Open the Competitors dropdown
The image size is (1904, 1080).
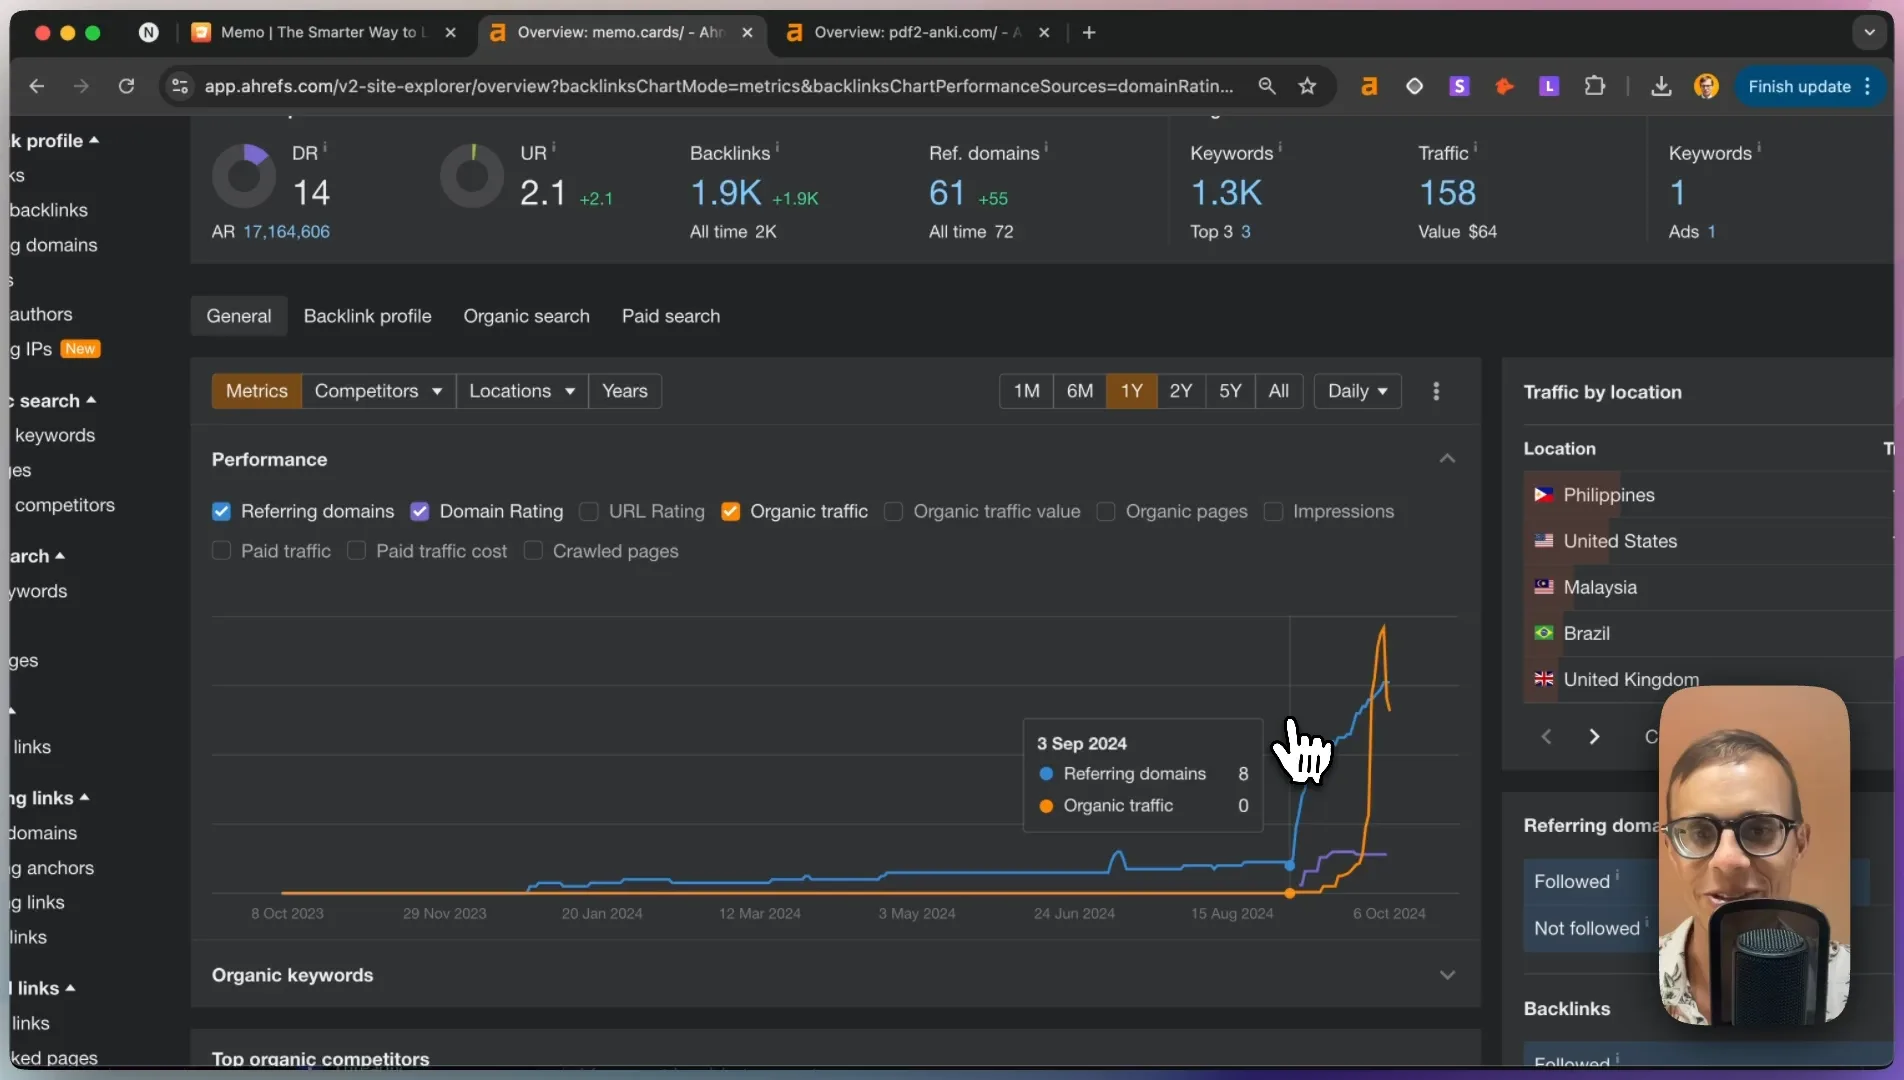click(x=378, y=391)
